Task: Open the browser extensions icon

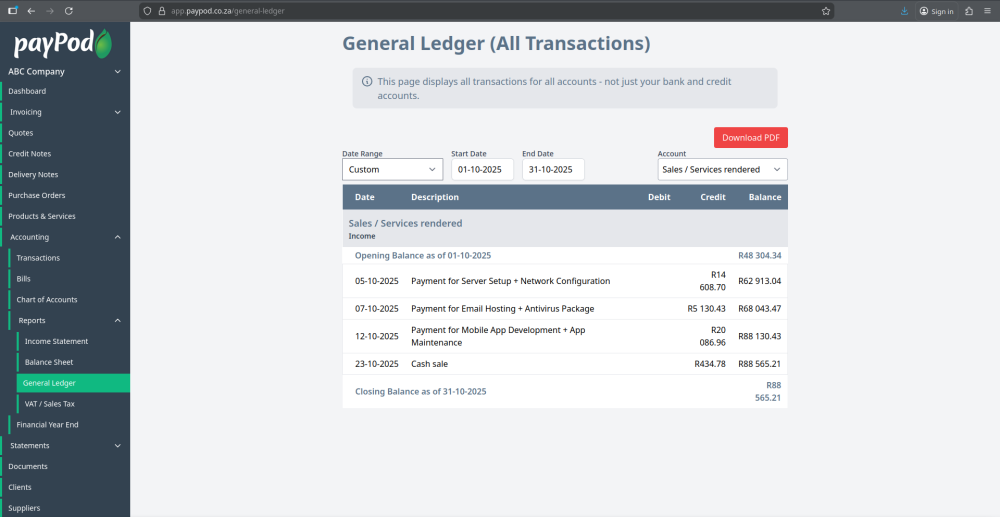Action: [969, 11]
